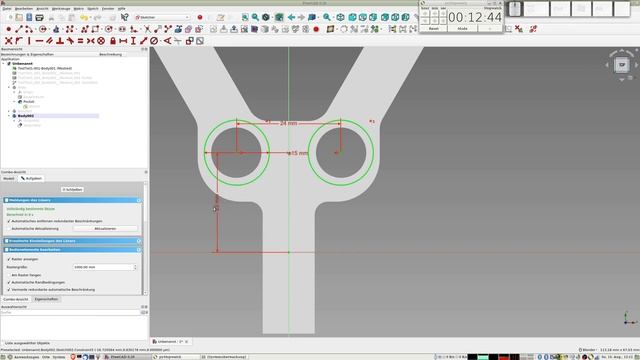This screenshot has height=360, width=640.
Task: Open the Sketcher workbench dropdown
Action: (x=162, y=18)
